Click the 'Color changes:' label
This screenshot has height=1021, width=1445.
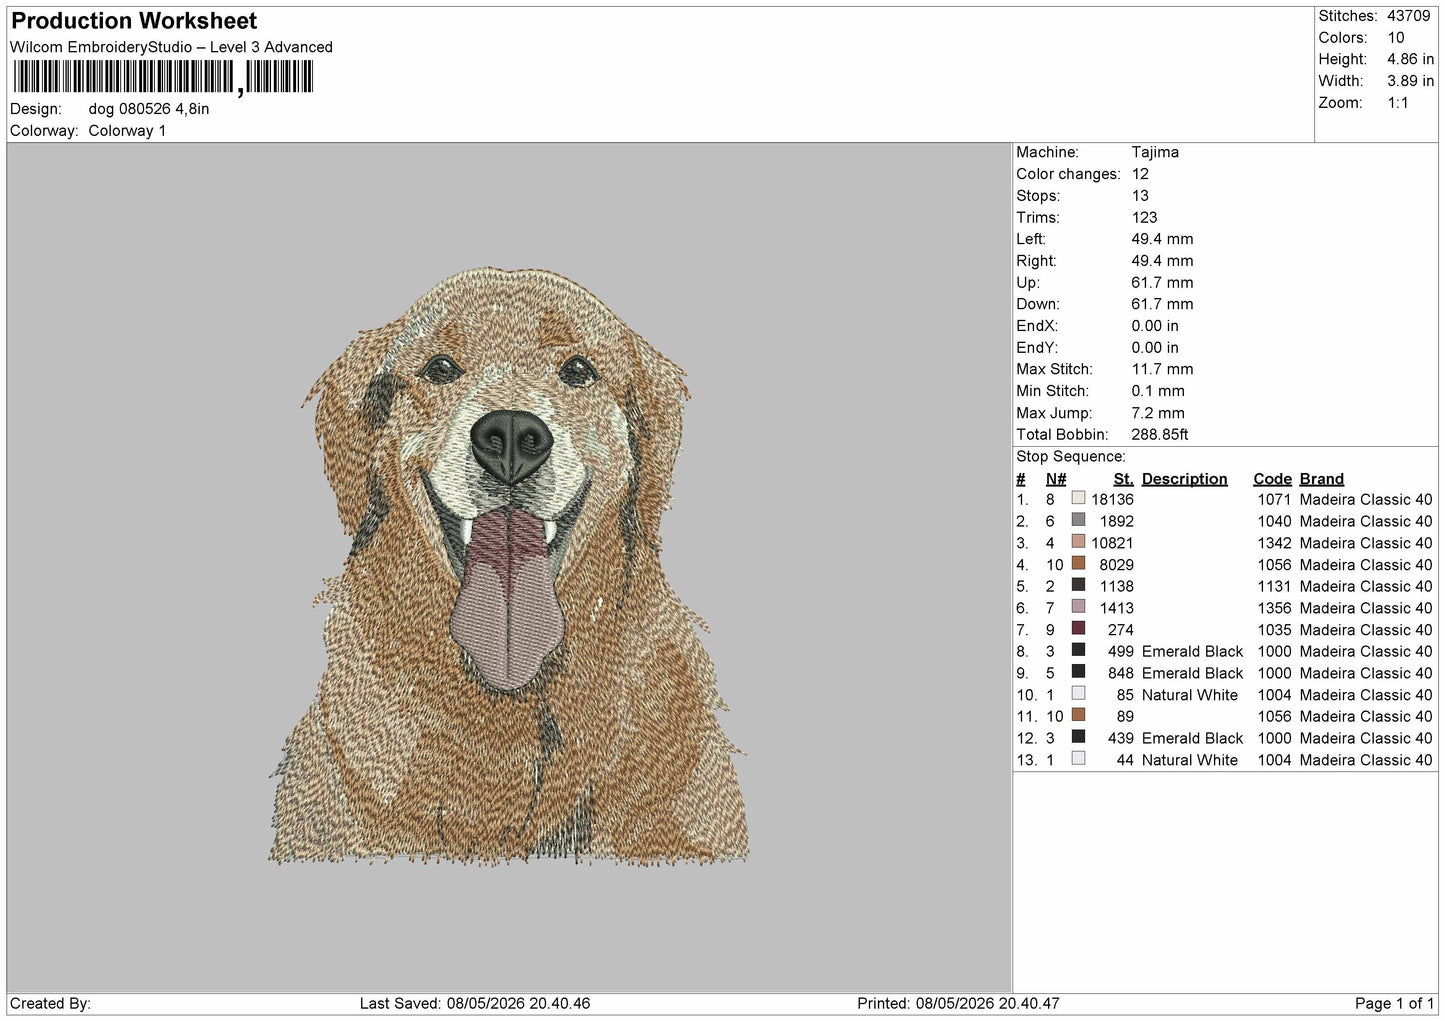tap(1068, 174)
